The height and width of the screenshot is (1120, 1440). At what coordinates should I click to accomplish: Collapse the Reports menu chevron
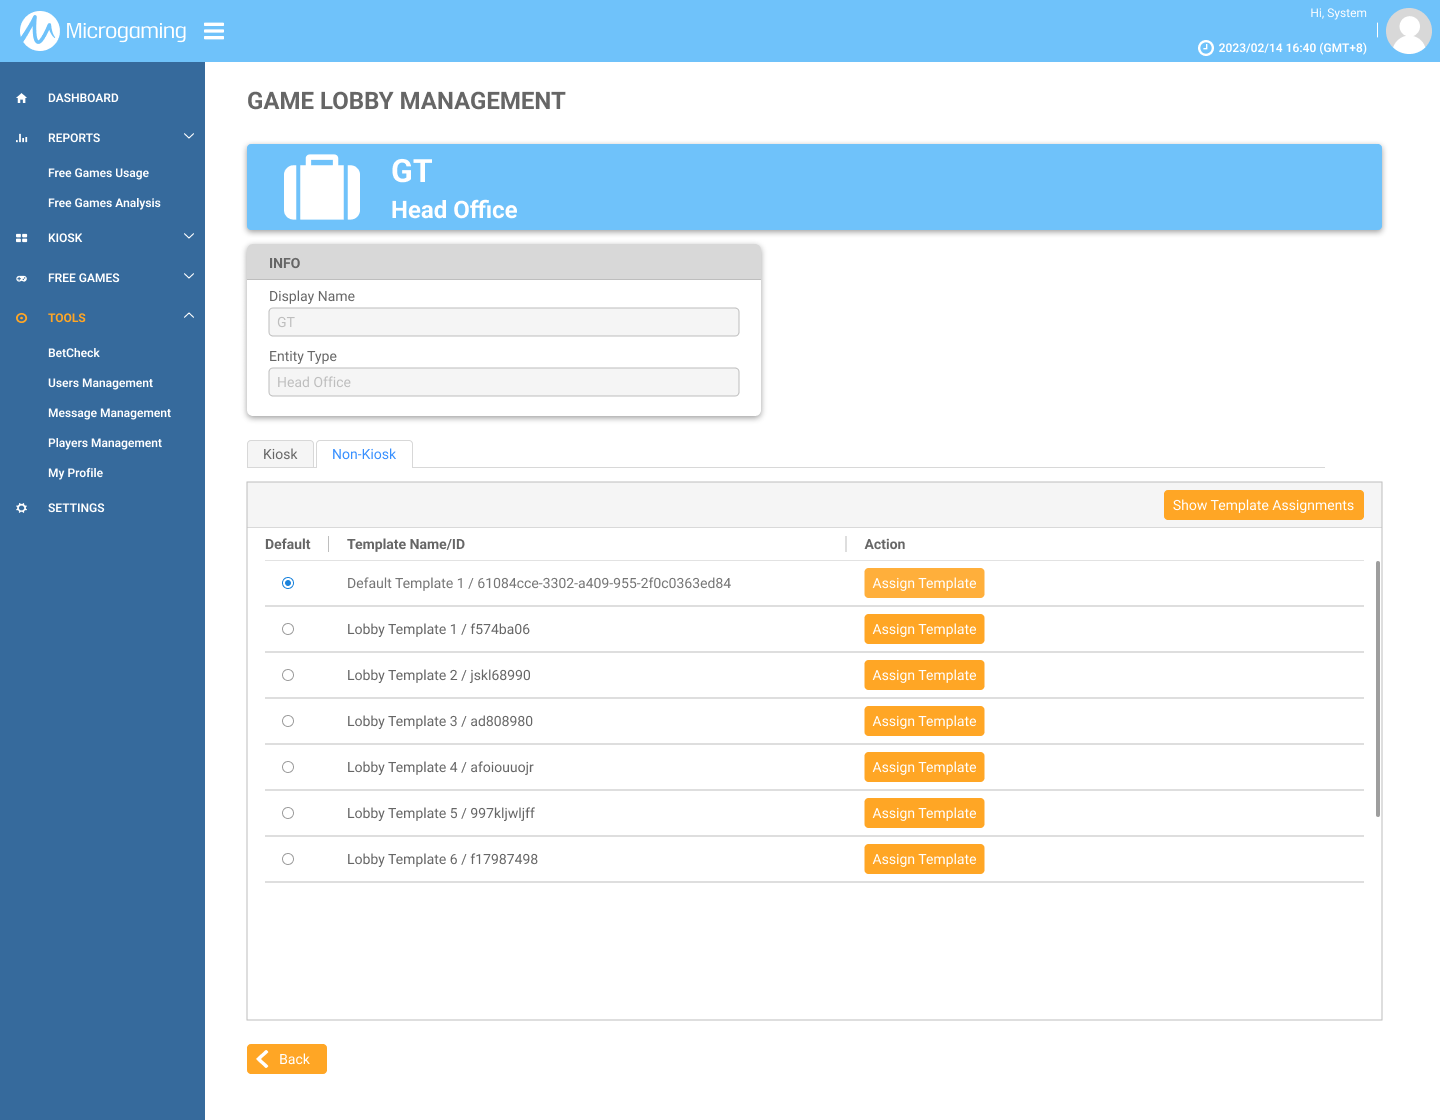point(189,137)
